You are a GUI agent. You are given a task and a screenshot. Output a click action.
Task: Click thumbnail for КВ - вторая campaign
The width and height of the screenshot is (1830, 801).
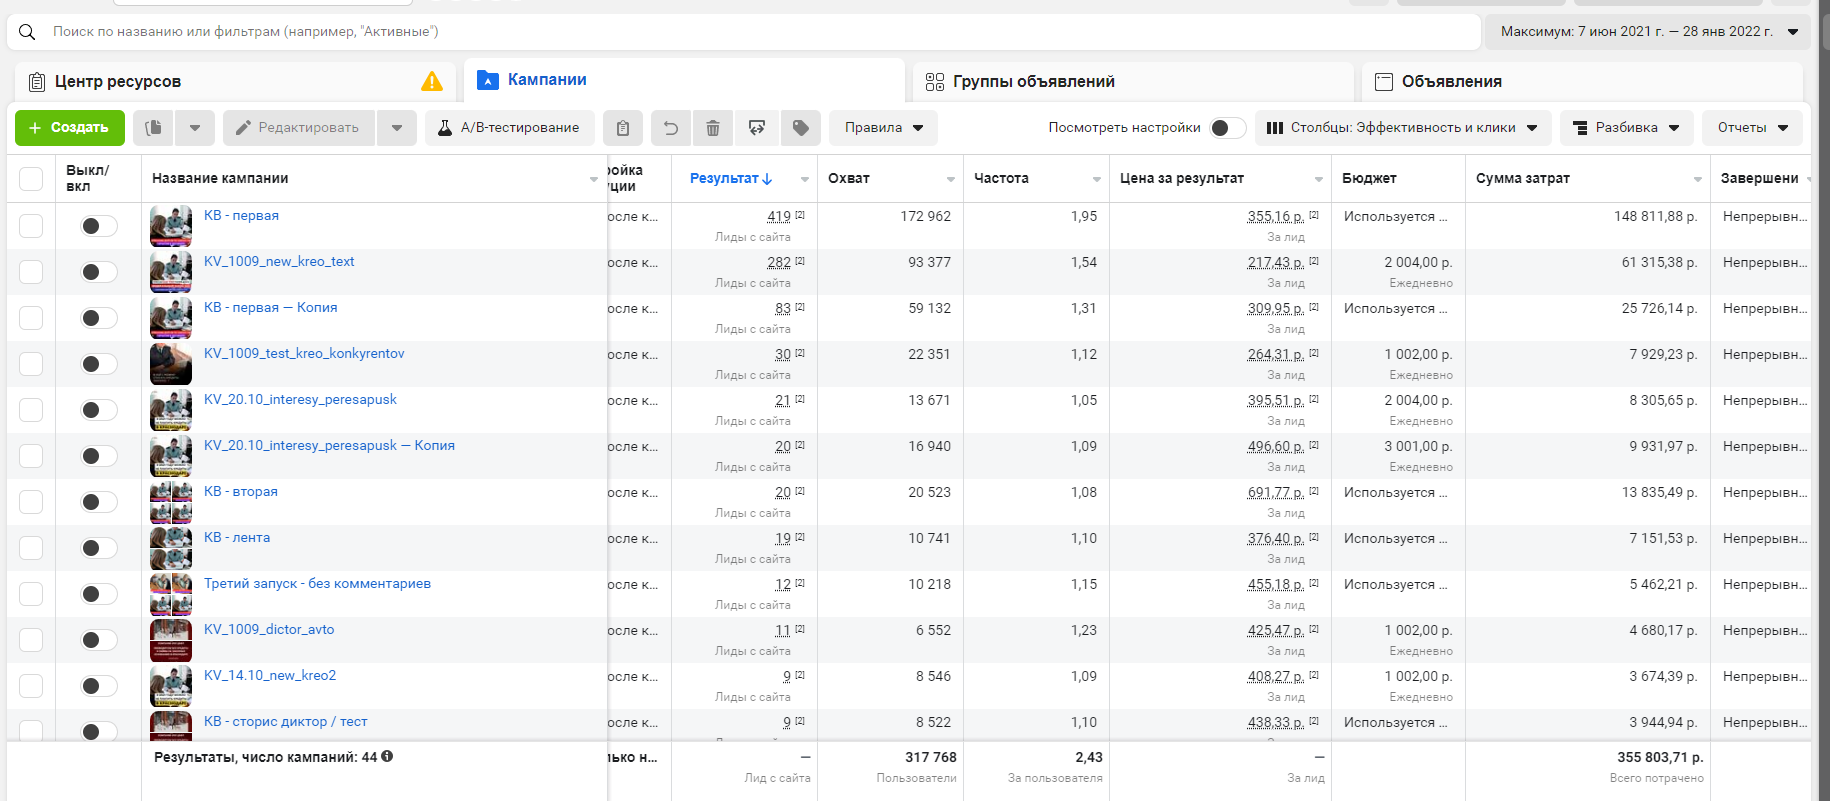click(171, 502)
